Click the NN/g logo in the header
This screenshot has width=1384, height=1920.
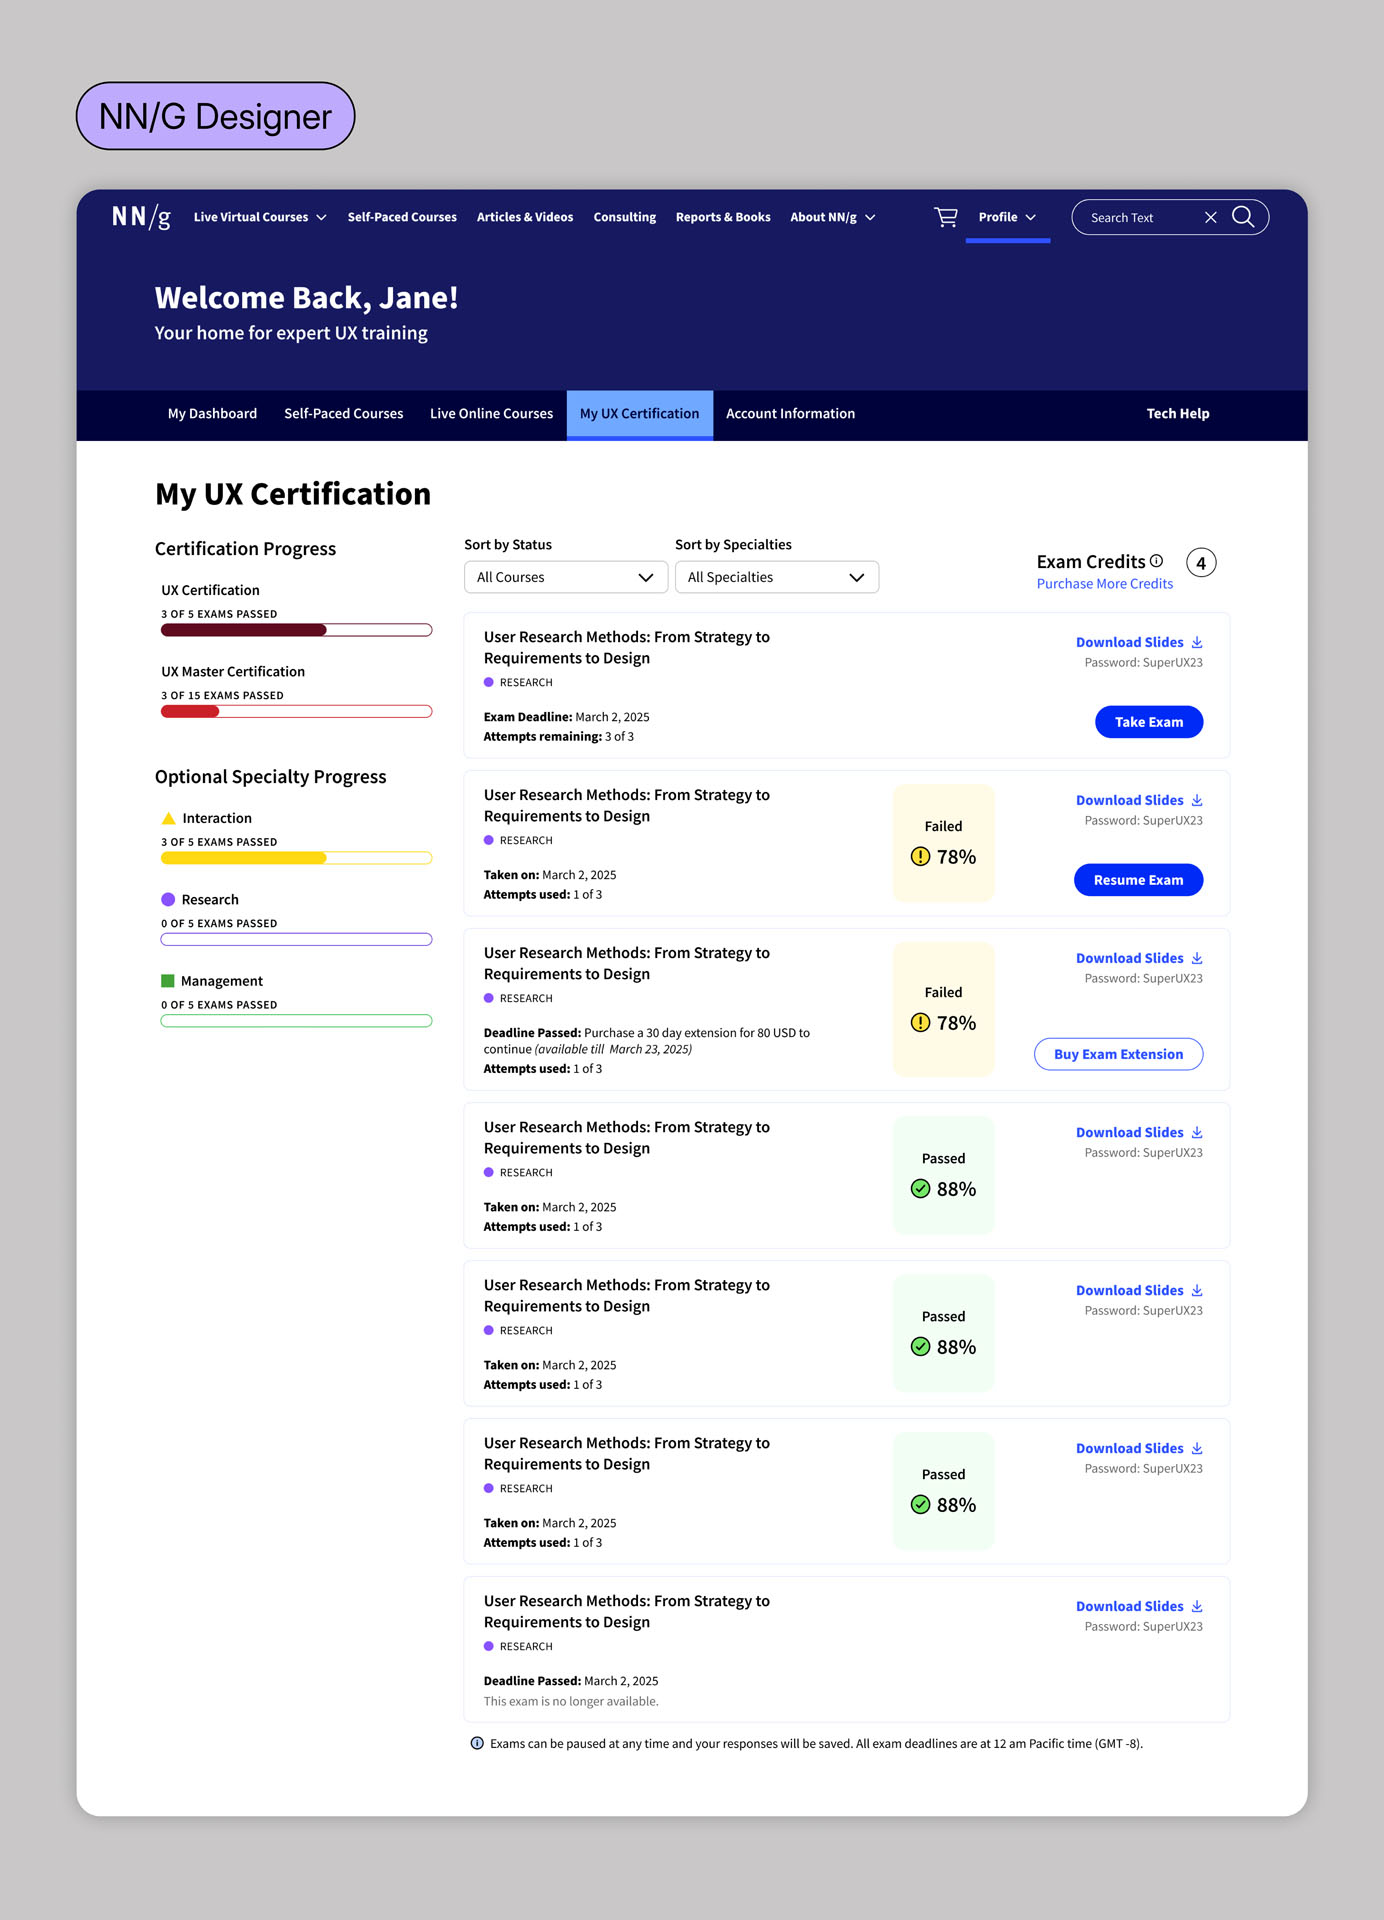(x=141, y=217)
